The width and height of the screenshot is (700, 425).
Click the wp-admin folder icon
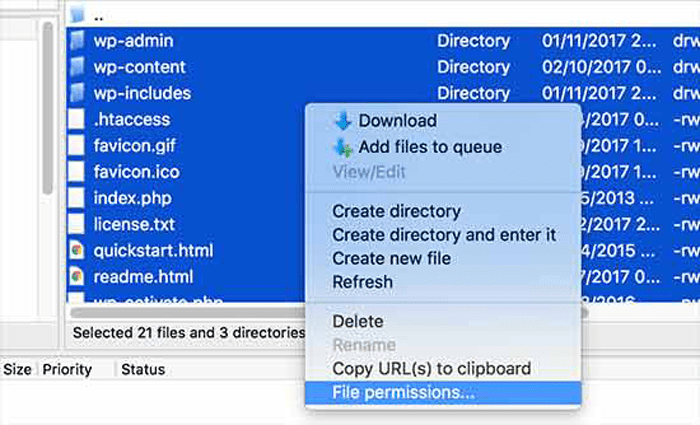(x=76, y=41)
